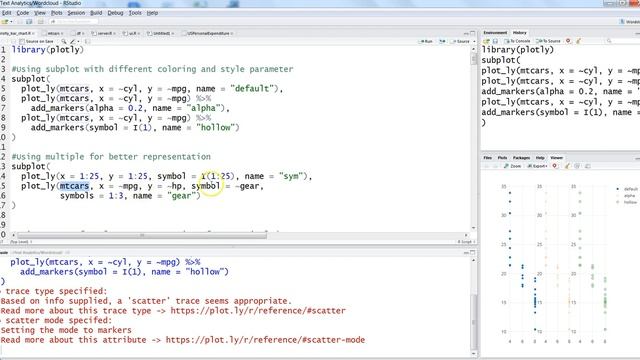Switch to the USPersonalExpenditure tab
The width and height of the screenshot is (640, 360).
click(208, 33)
